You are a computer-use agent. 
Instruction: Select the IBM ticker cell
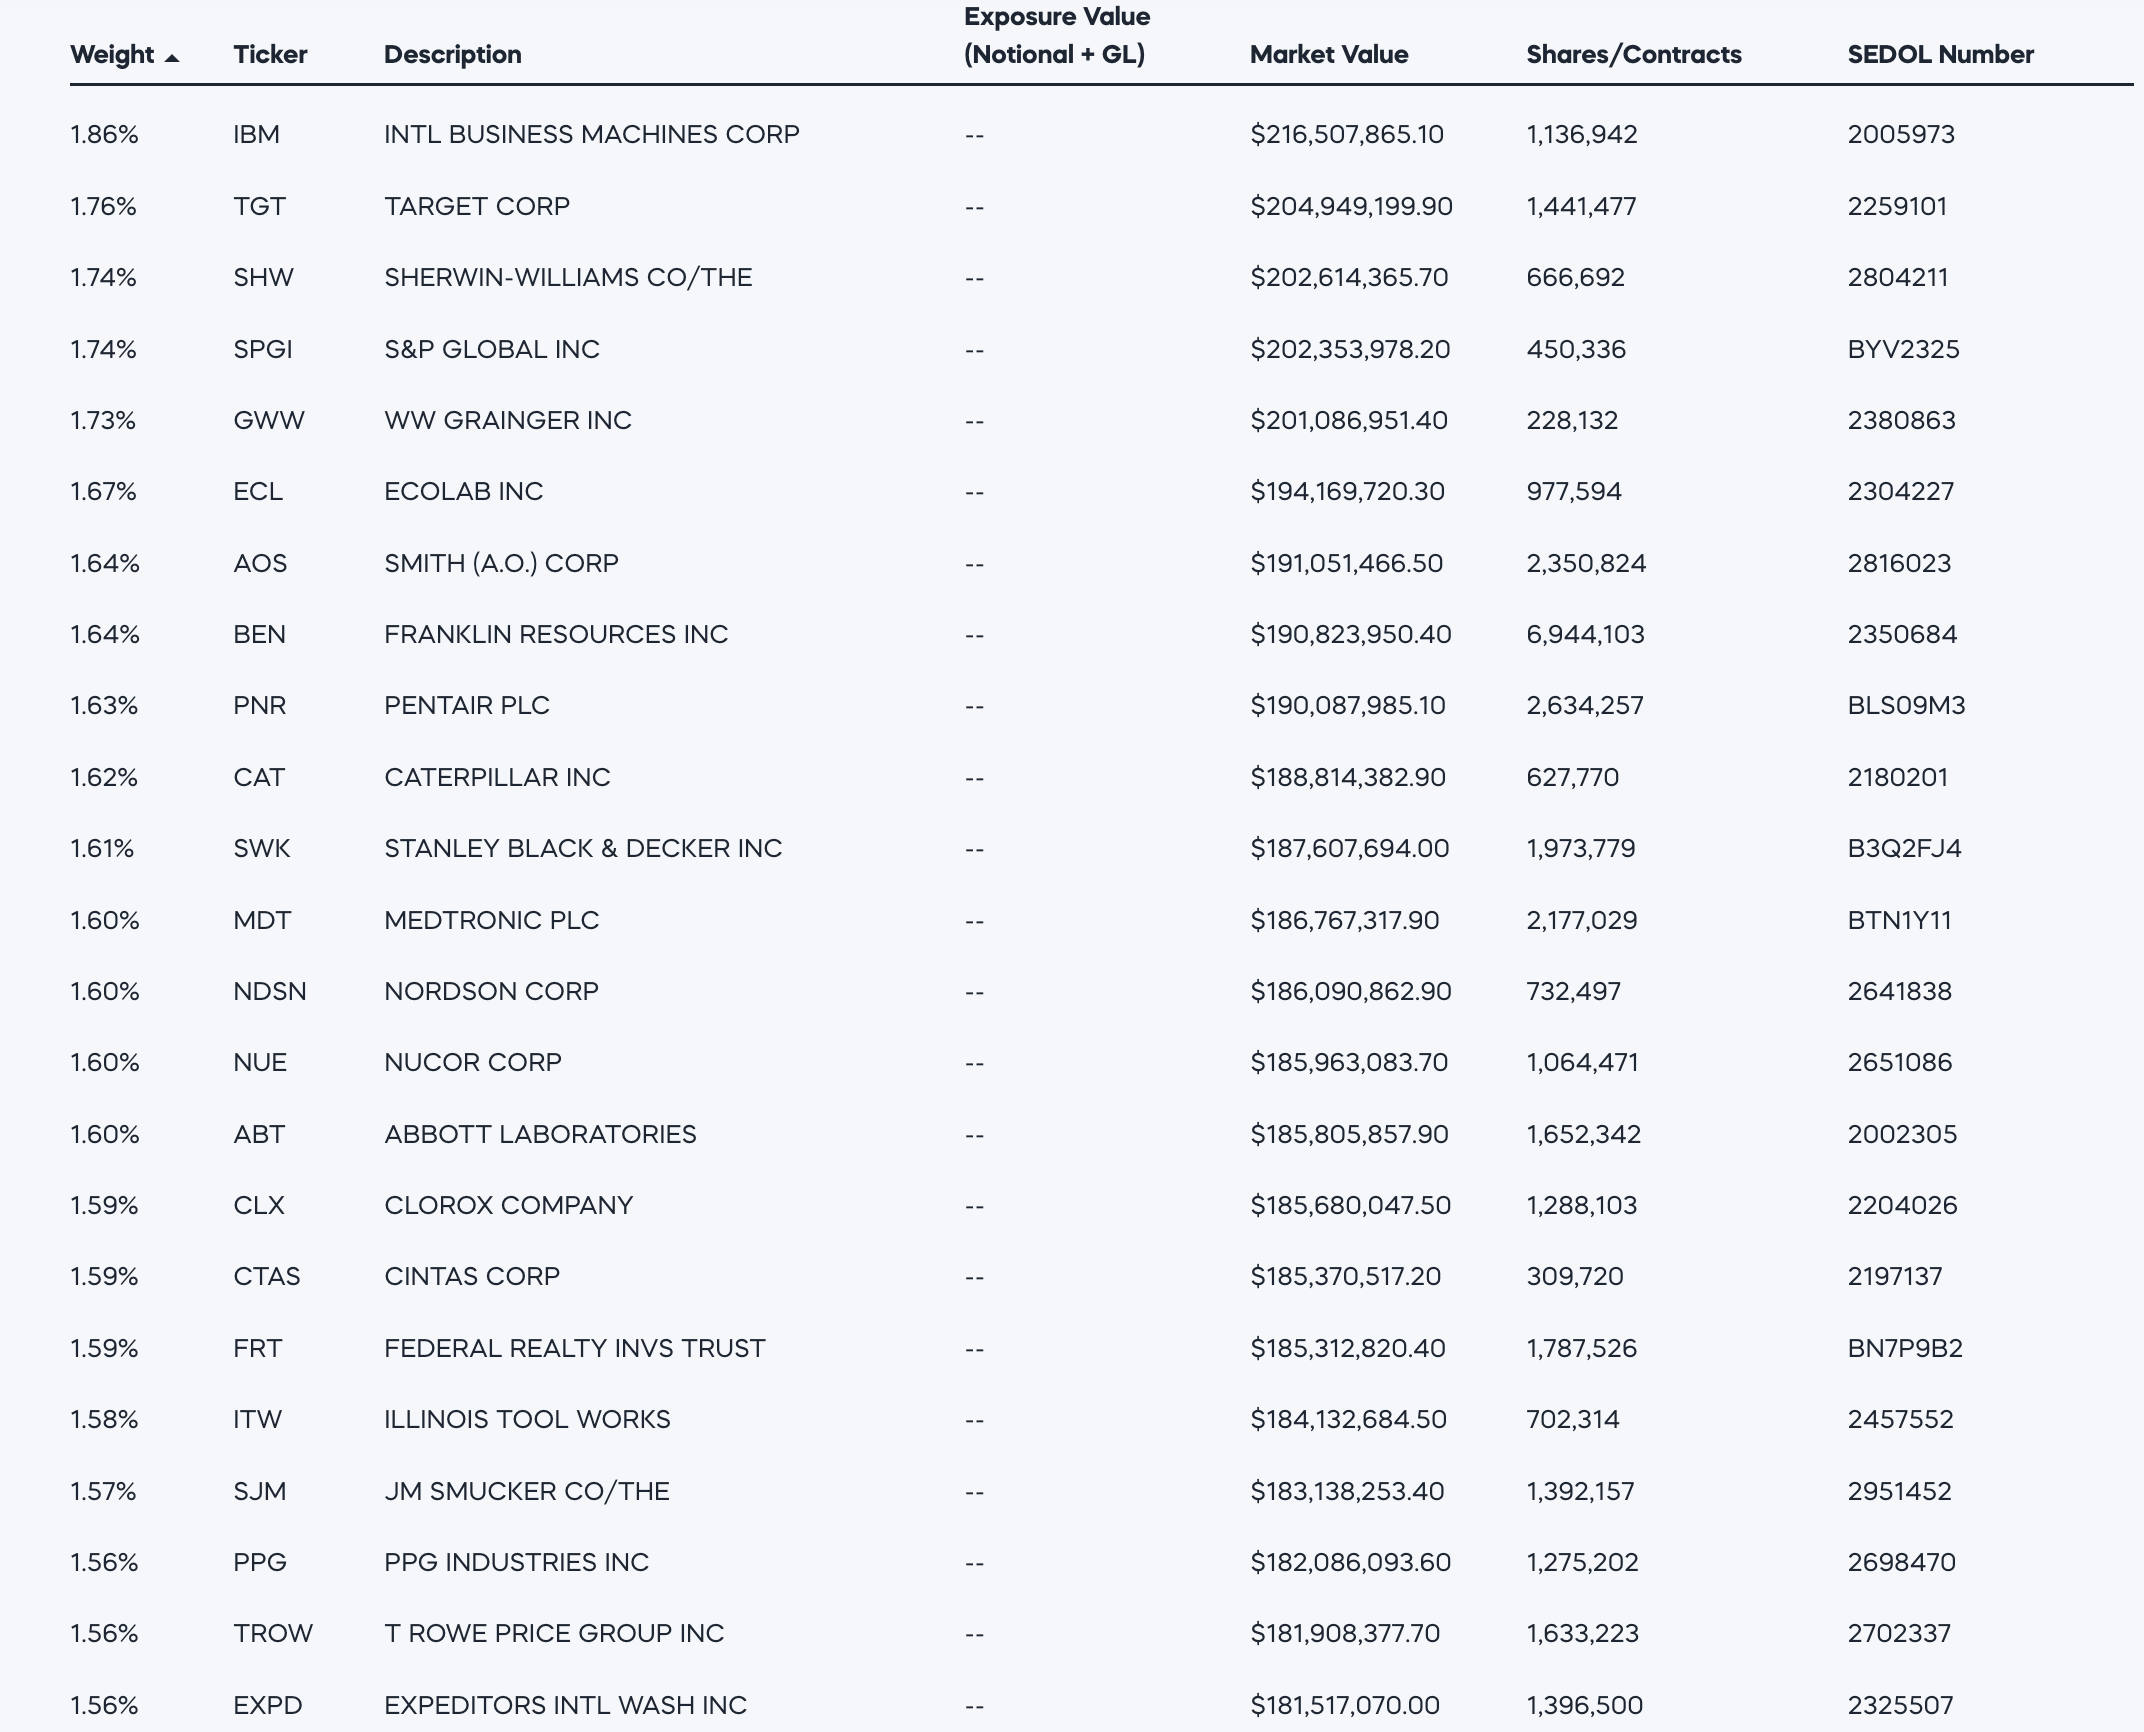pos(257,134)
